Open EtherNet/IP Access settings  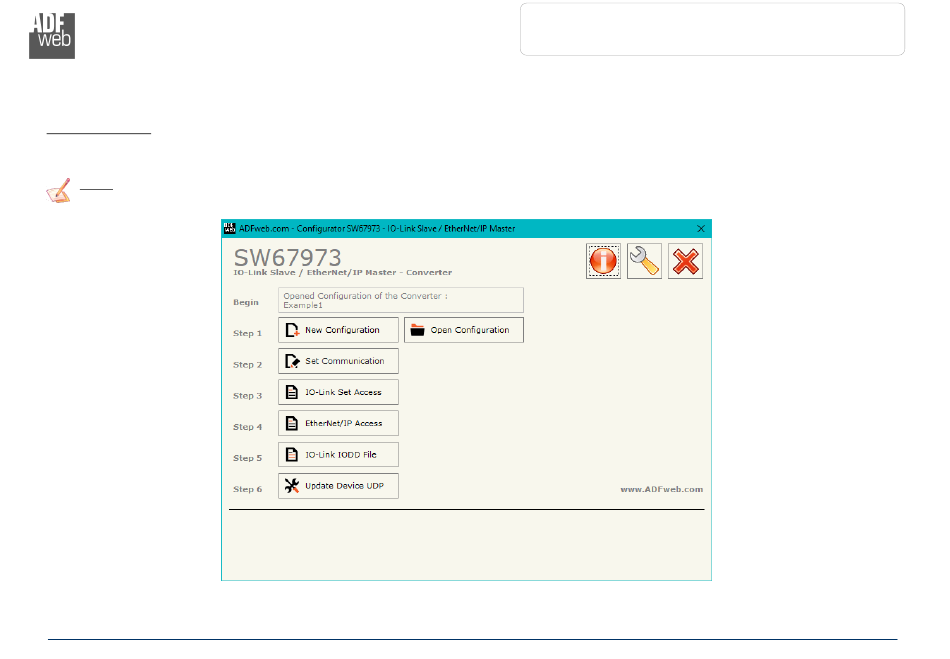click(338, 423)
